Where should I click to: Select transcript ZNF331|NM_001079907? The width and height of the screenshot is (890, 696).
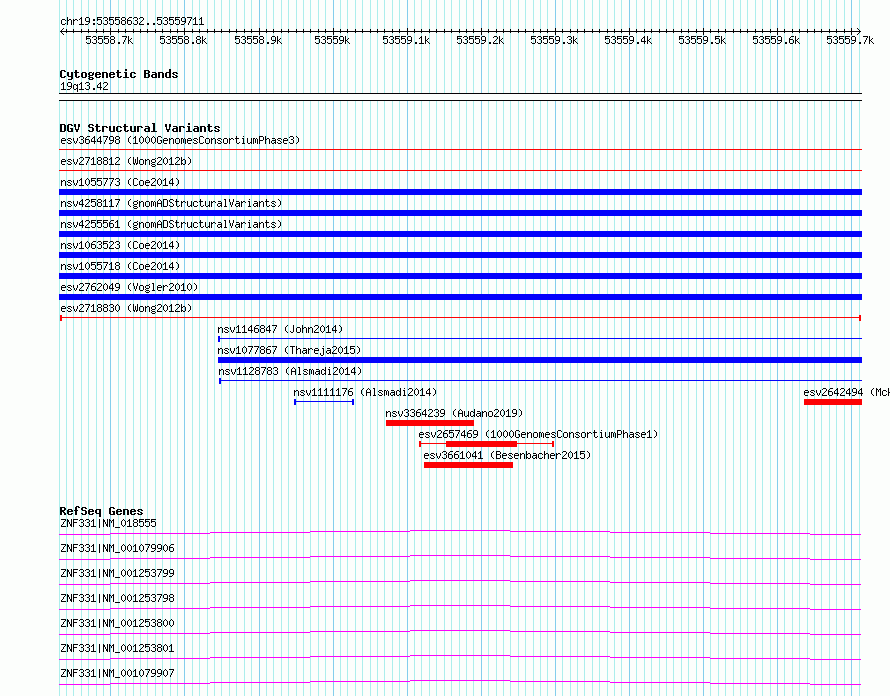tap(117, 673)
